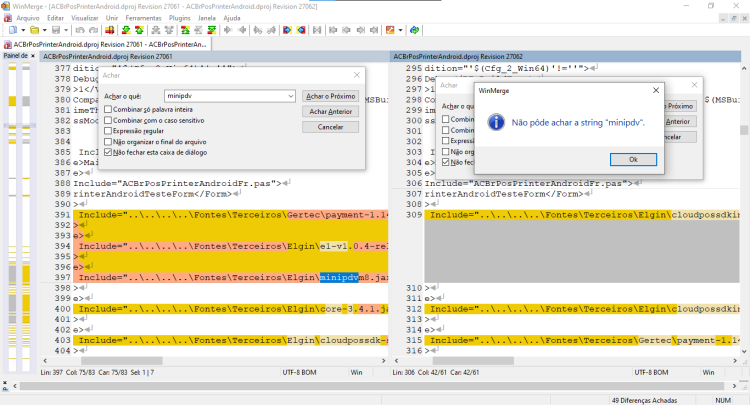Open the Open-folder dropdown arrow
This screenshot has width=750, height=405.
(x=44, y=30)
